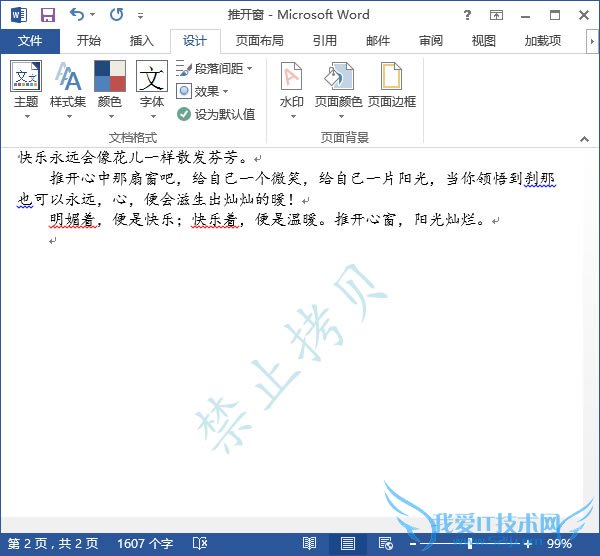
Task: Save the document with the floppy disk icon
Action: [x=48, y=15]
